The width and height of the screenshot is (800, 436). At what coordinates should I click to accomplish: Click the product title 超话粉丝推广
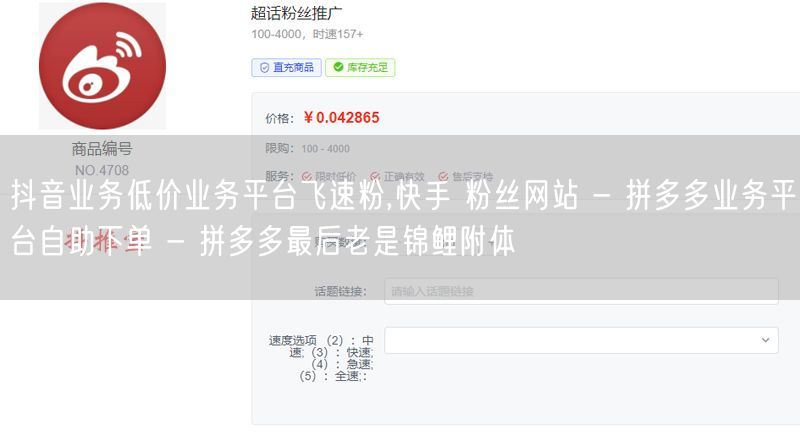coord(296,13)
